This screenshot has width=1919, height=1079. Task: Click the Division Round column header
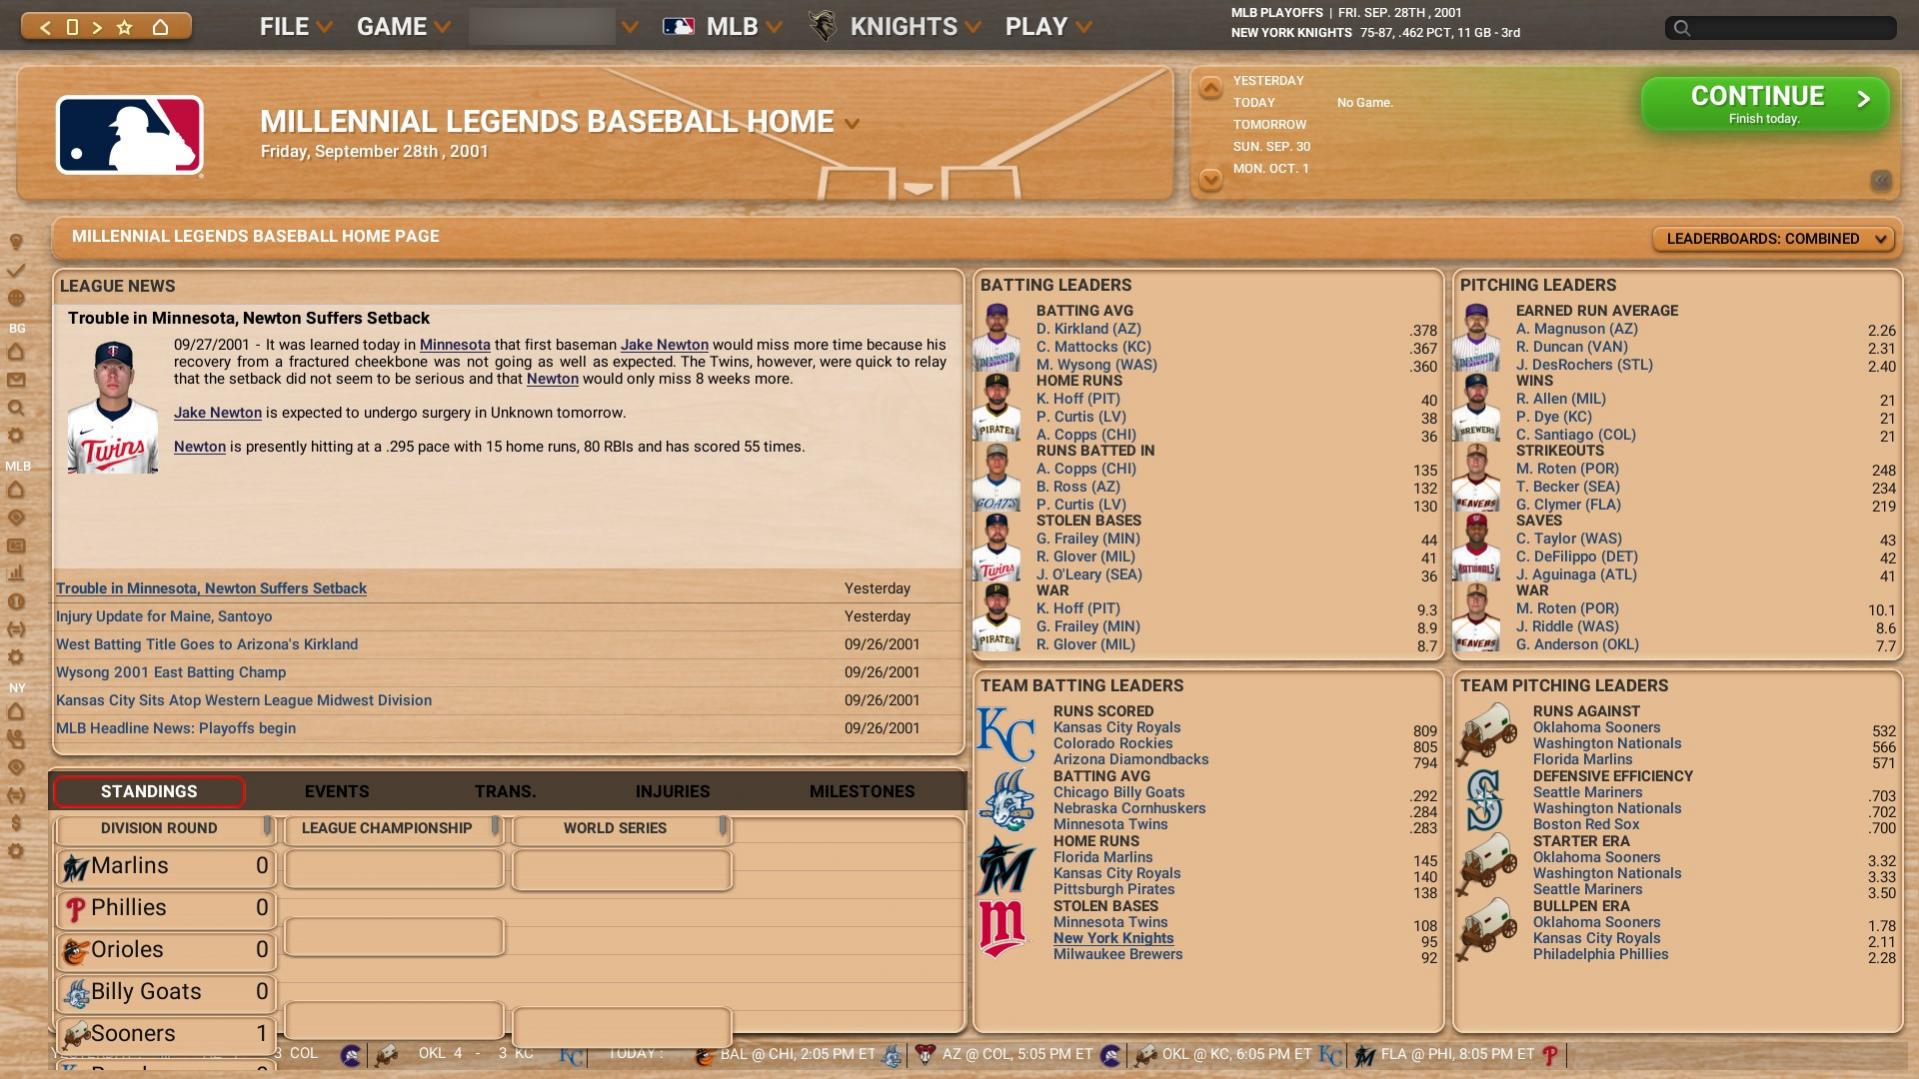(x=165, y=829)
